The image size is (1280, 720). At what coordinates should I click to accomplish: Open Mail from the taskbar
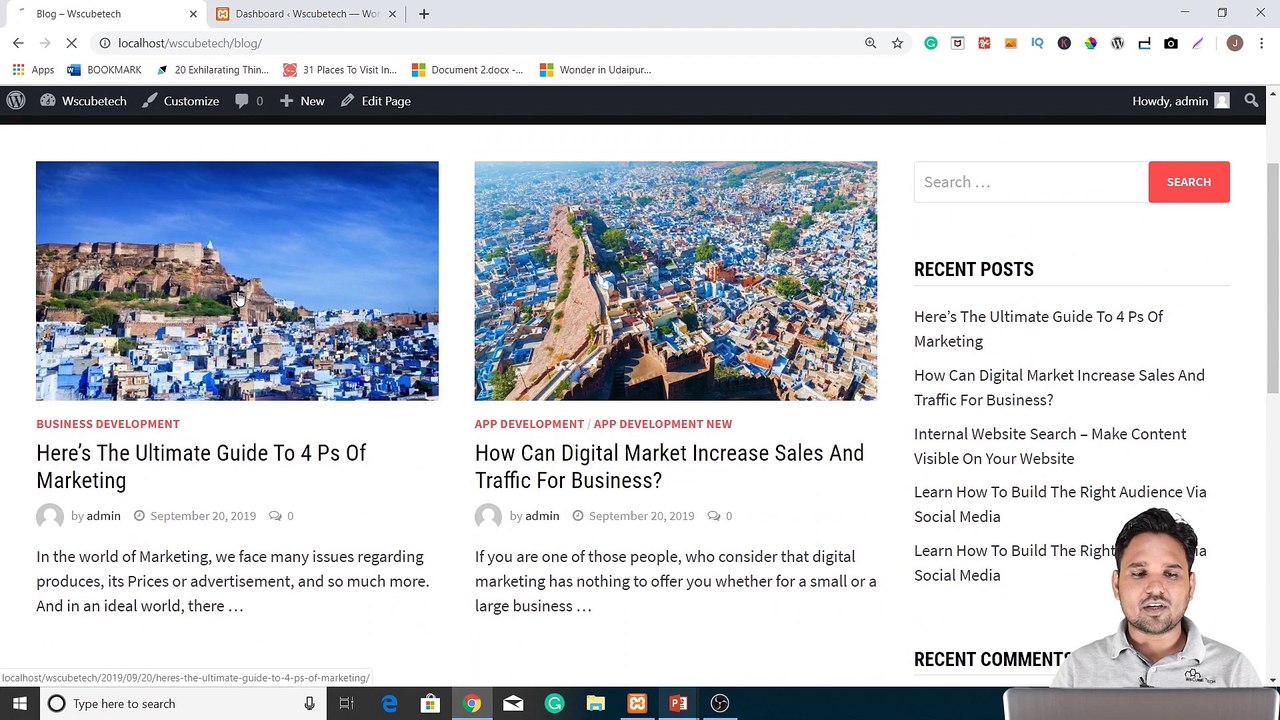click(513, 704)
